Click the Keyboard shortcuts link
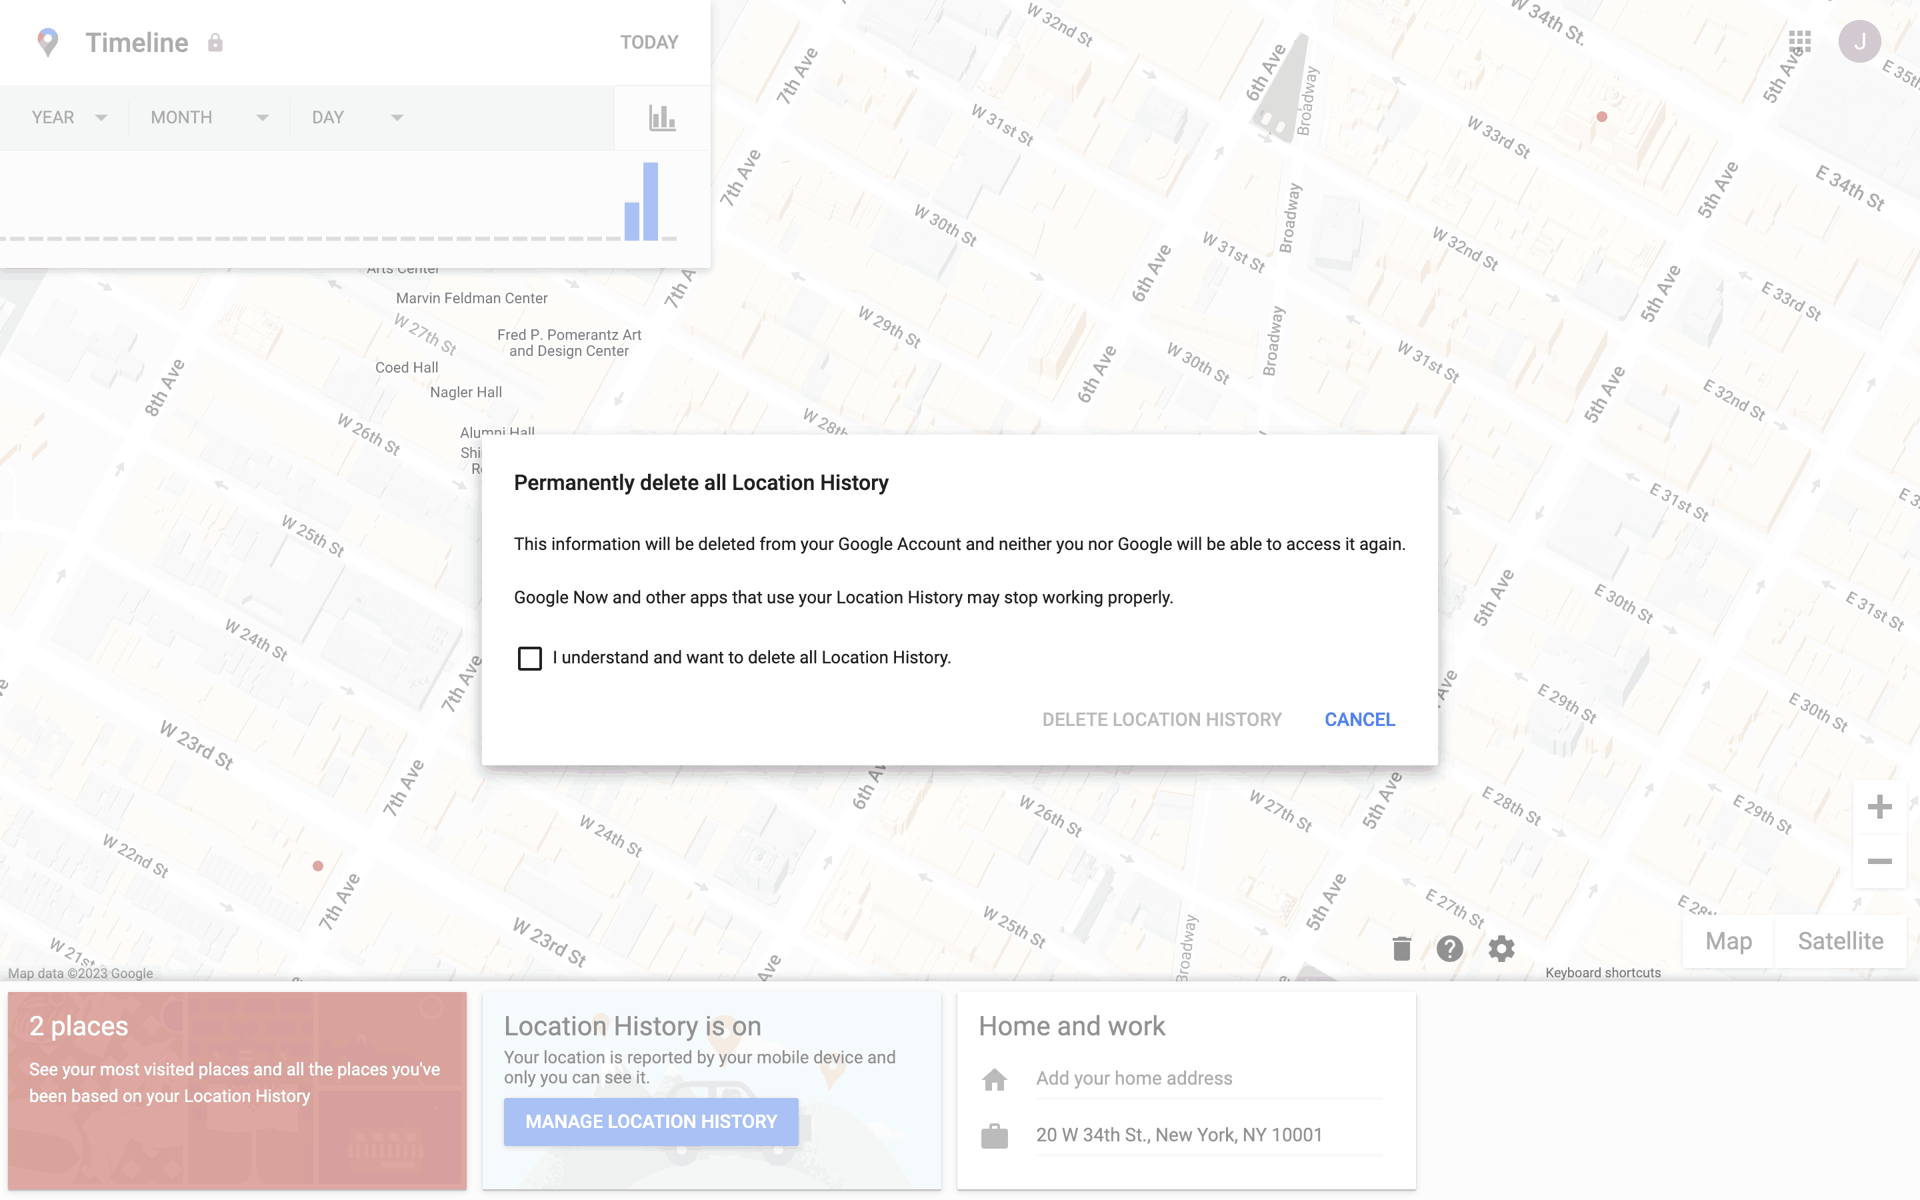 pos(1602,972)
